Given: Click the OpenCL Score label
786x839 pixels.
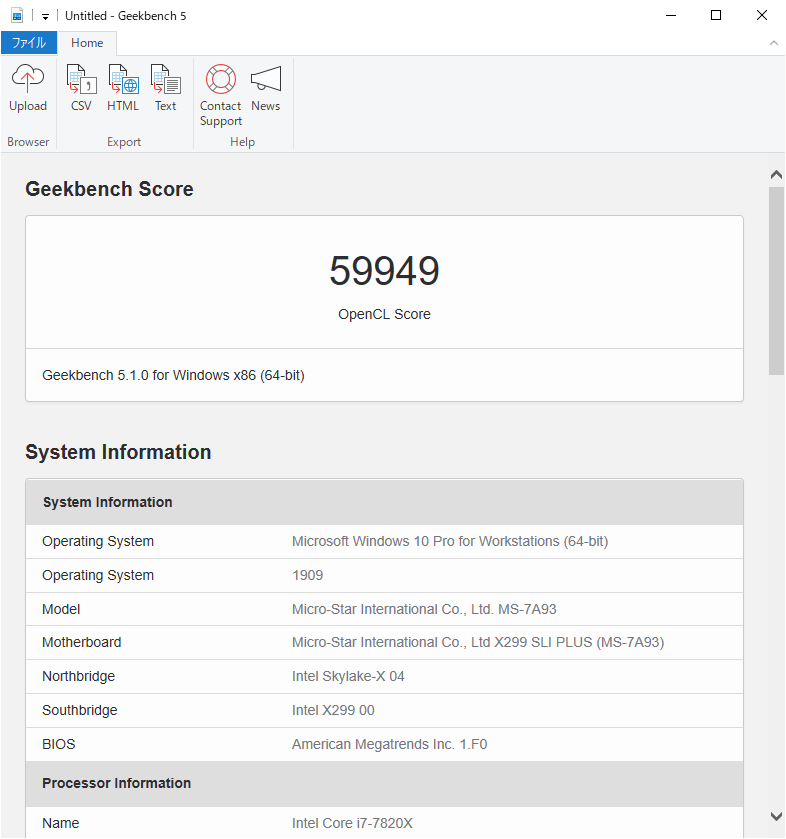Looking at the screenshot, I should [384, 314].
